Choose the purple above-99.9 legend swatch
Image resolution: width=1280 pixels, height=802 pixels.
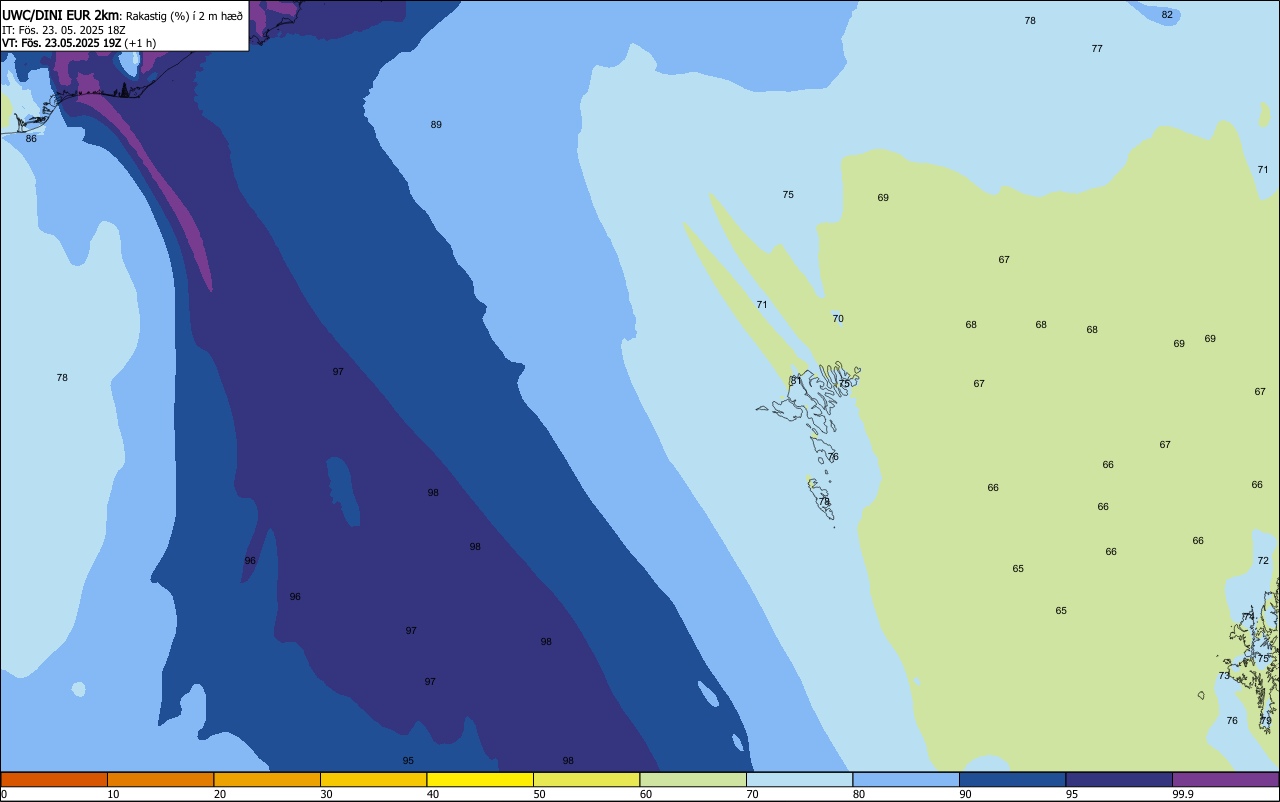(x=1225, y=779)
